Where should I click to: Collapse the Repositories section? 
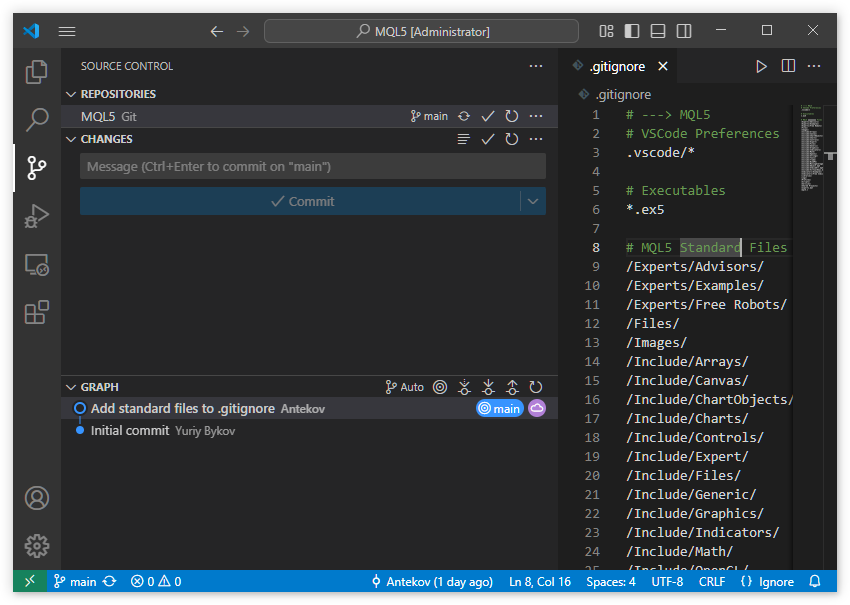[x=70, y=94]
